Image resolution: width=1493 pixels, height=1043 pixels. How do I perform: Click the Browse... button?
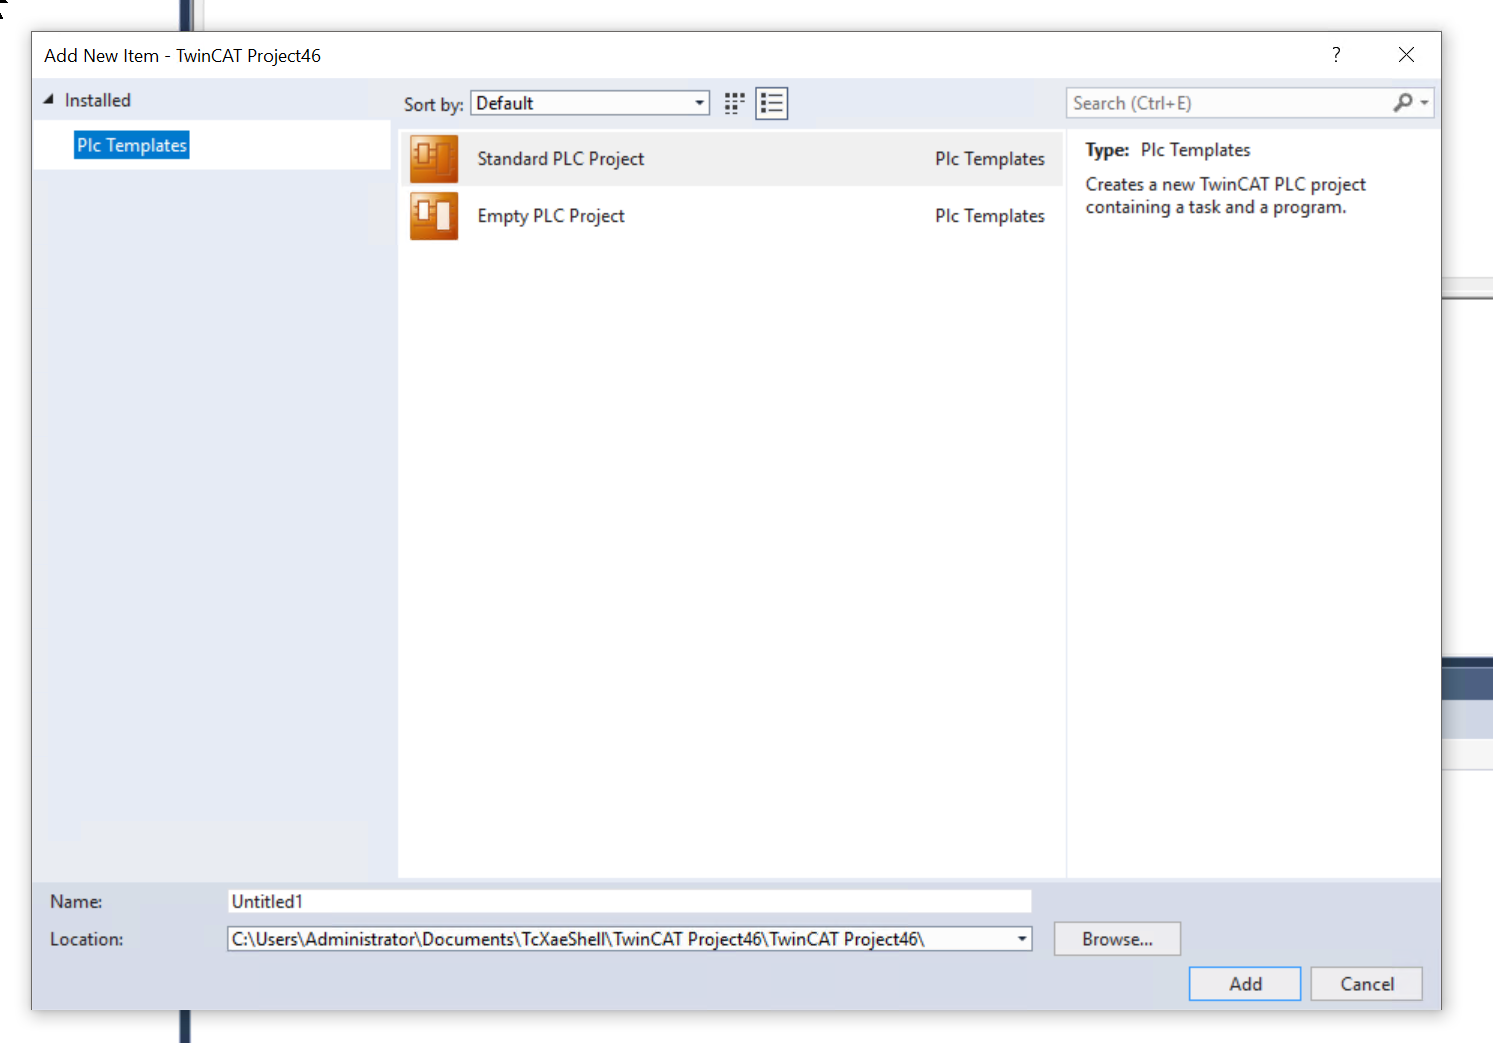point(1117,939)
